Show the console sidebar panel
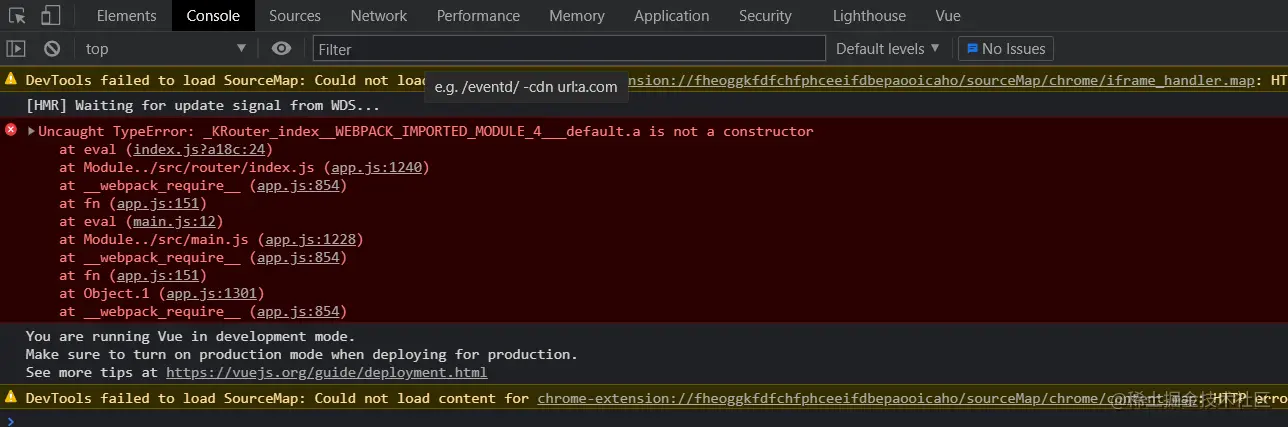The height and width of the screenshot is (427, 1288). pyautogui.click(x=16, y=49)
